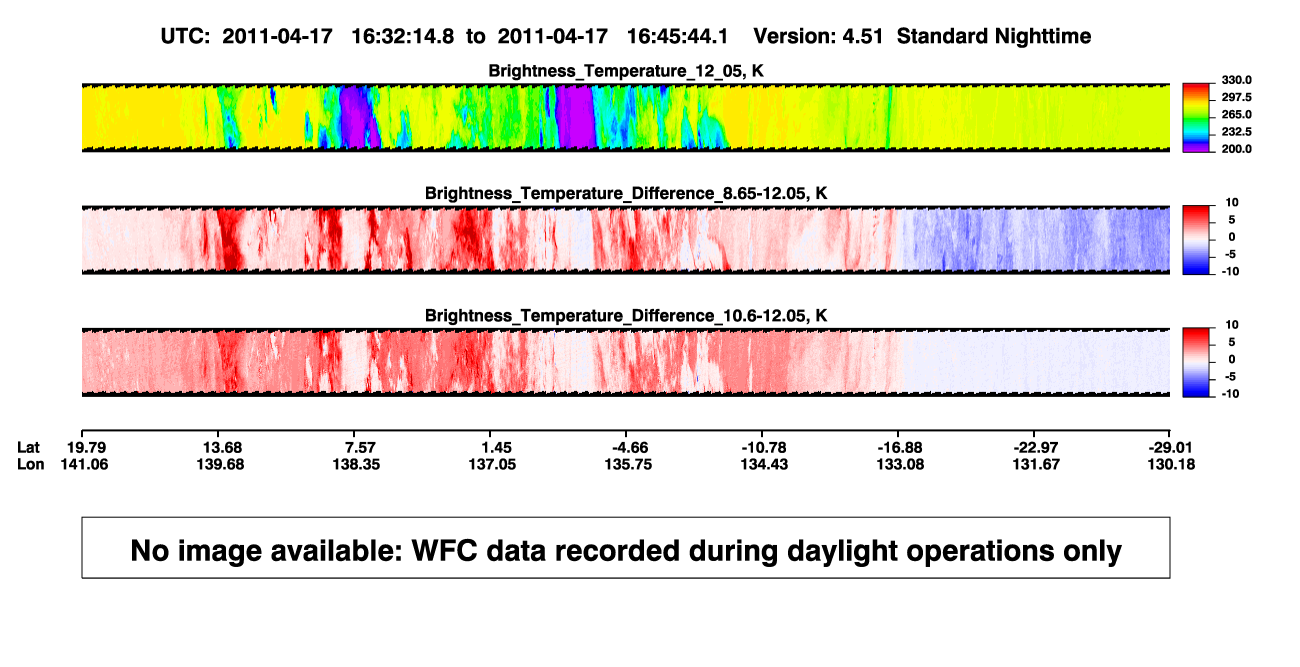Click the 265.0 colorbar label
This screenshot has height=667, width=1300.
coord(1235,115)
